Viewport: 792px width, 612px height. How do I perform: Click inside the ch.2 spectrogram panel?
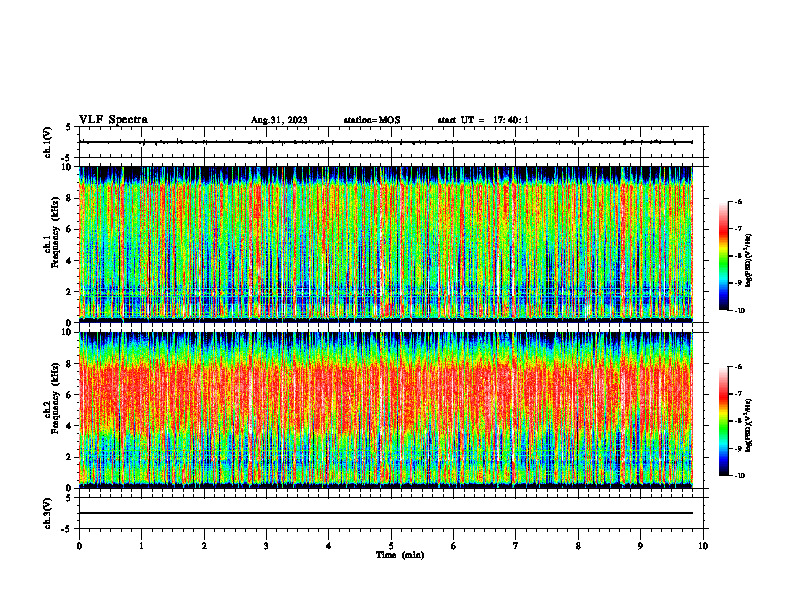point(386,410)
